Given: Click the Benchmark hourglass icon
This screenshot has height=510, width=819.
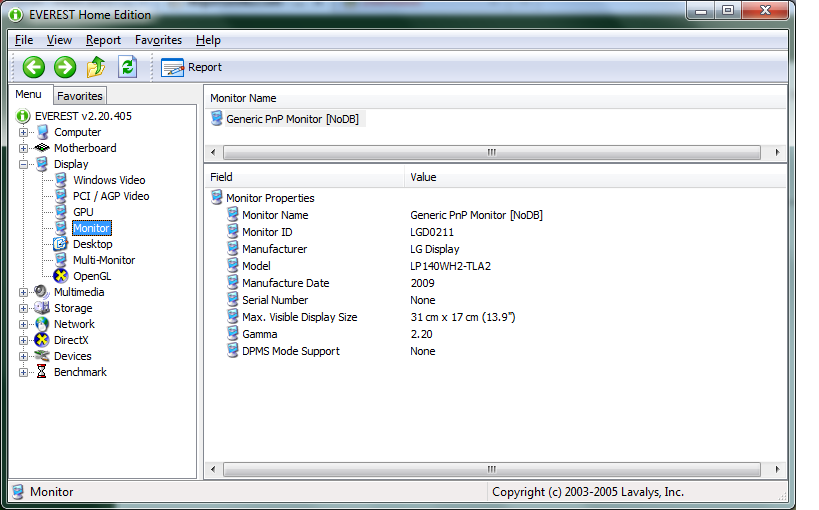Looking at the screenshot, I should 42,372.
